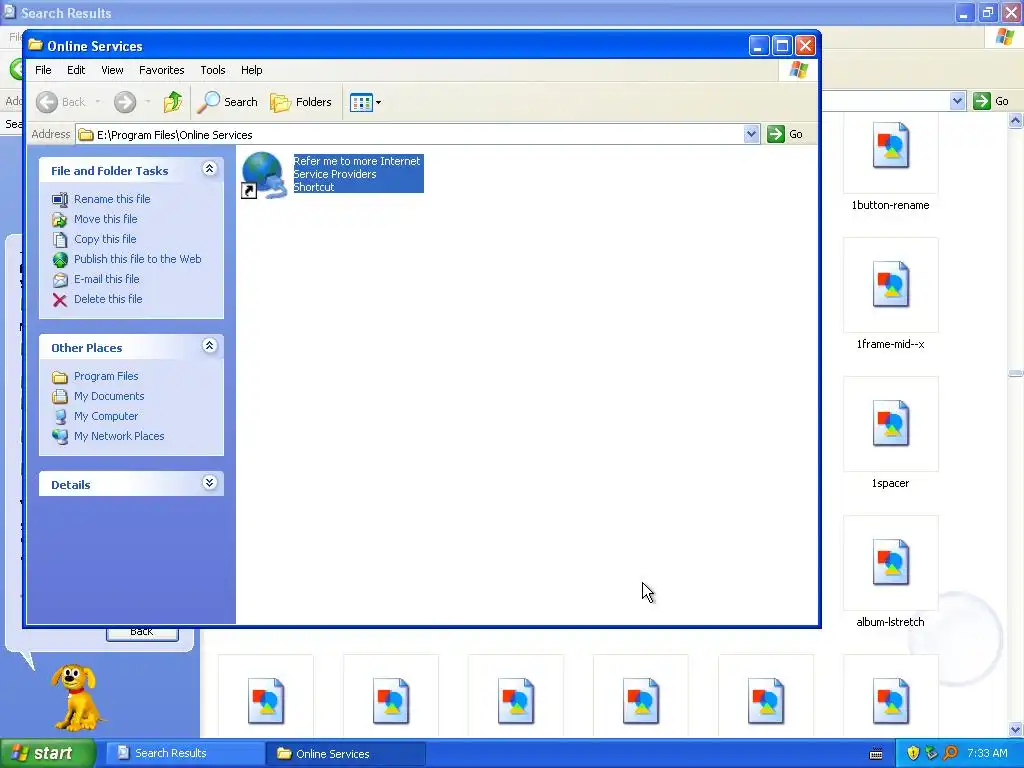The height and width of the screenshot is (768, 1024).
Task: Select 1frame-mid--x file in Search Results
Action: [x=890, y=295]
